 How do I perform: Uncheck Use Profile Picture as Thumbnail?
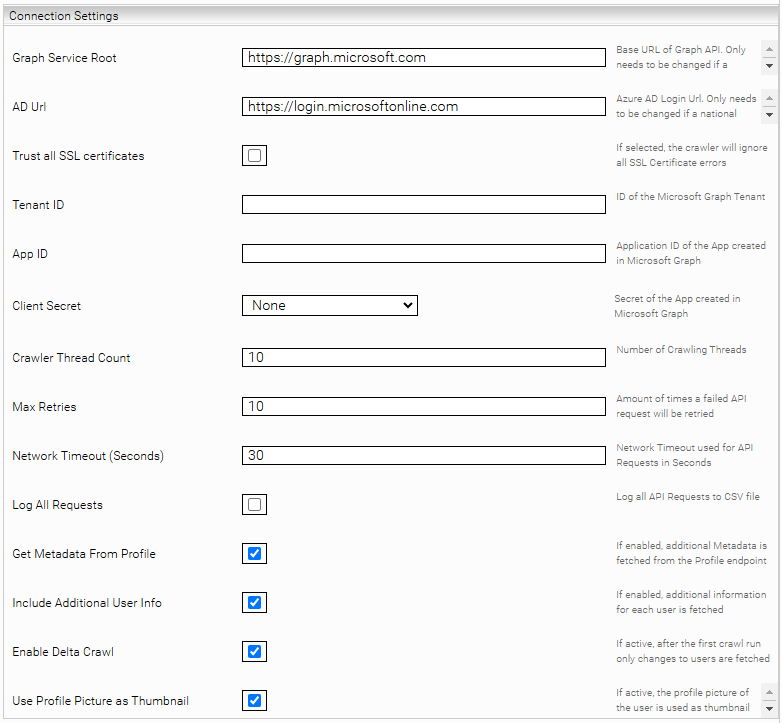coord(254,701)
